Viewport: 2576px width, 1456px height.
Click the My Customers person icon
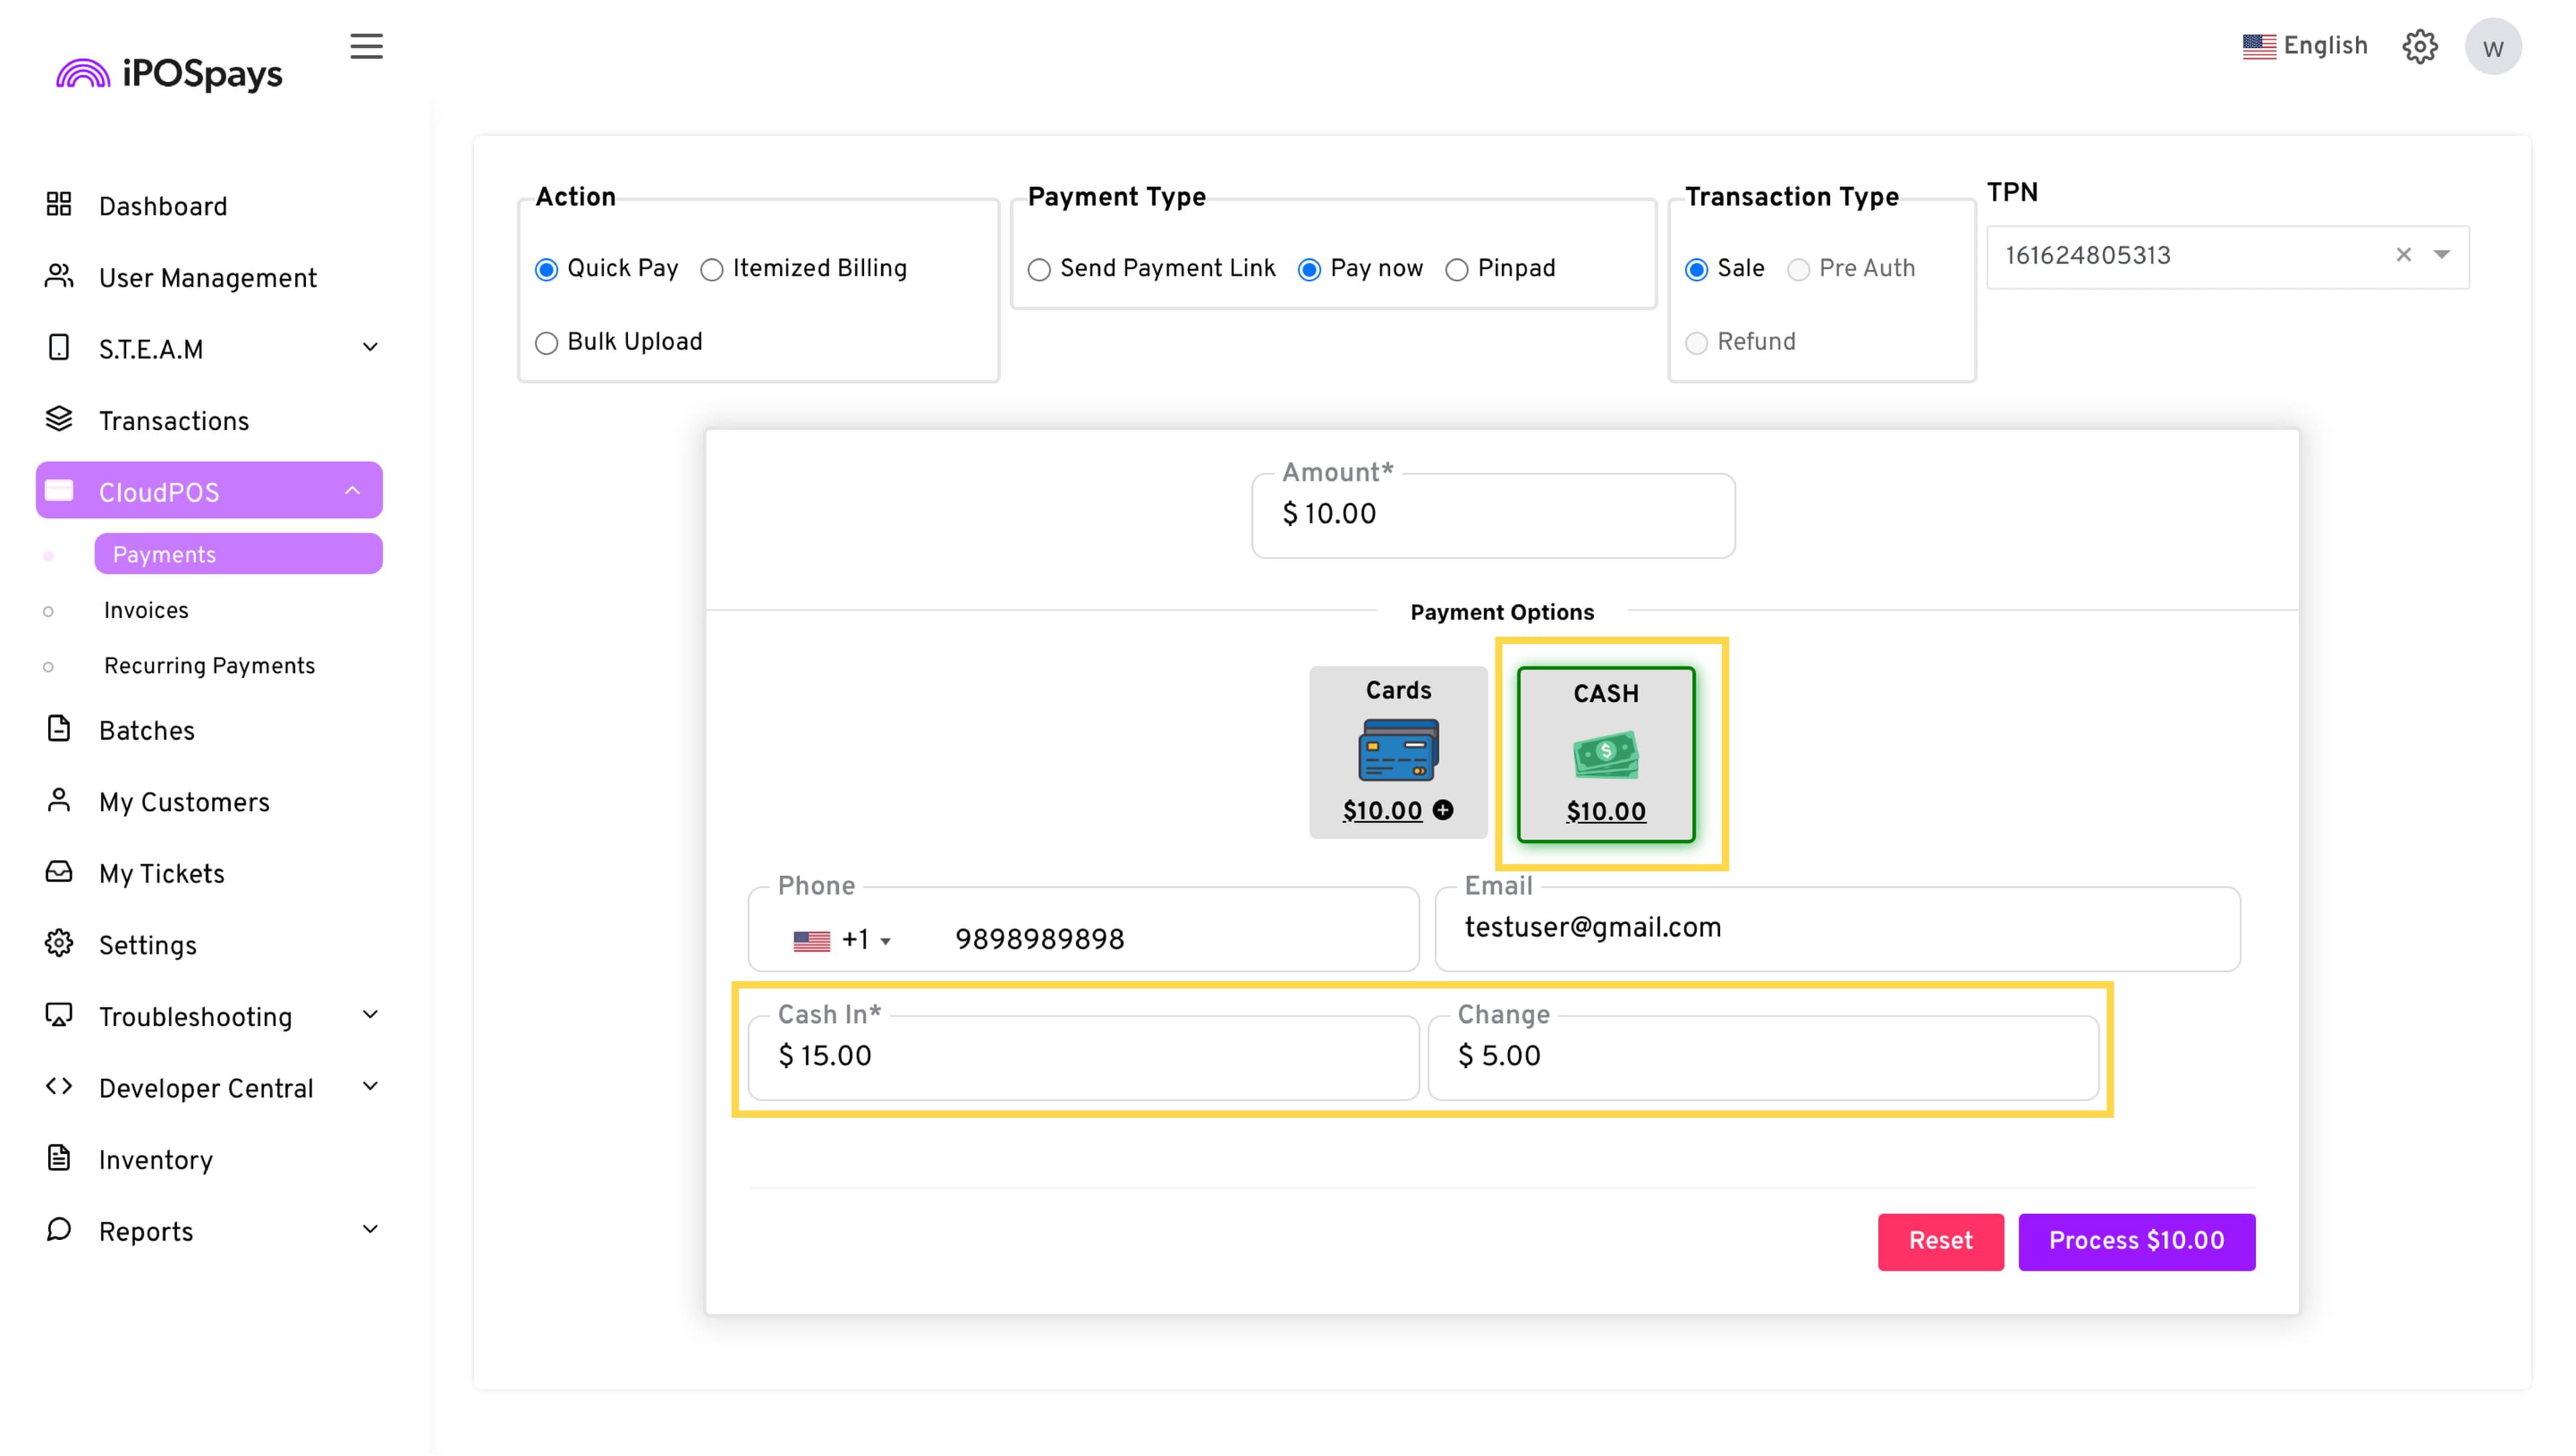[59, 800]
